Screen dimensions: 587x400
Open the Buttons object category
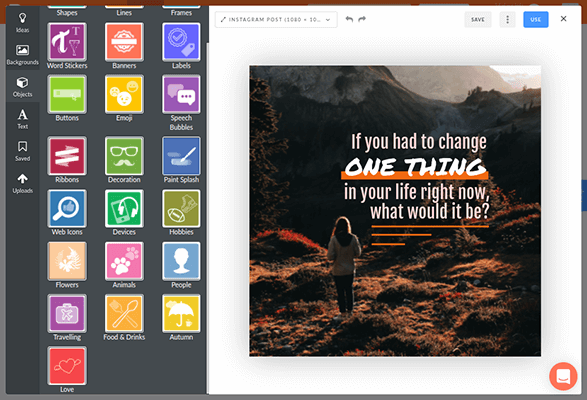[67, 94]
